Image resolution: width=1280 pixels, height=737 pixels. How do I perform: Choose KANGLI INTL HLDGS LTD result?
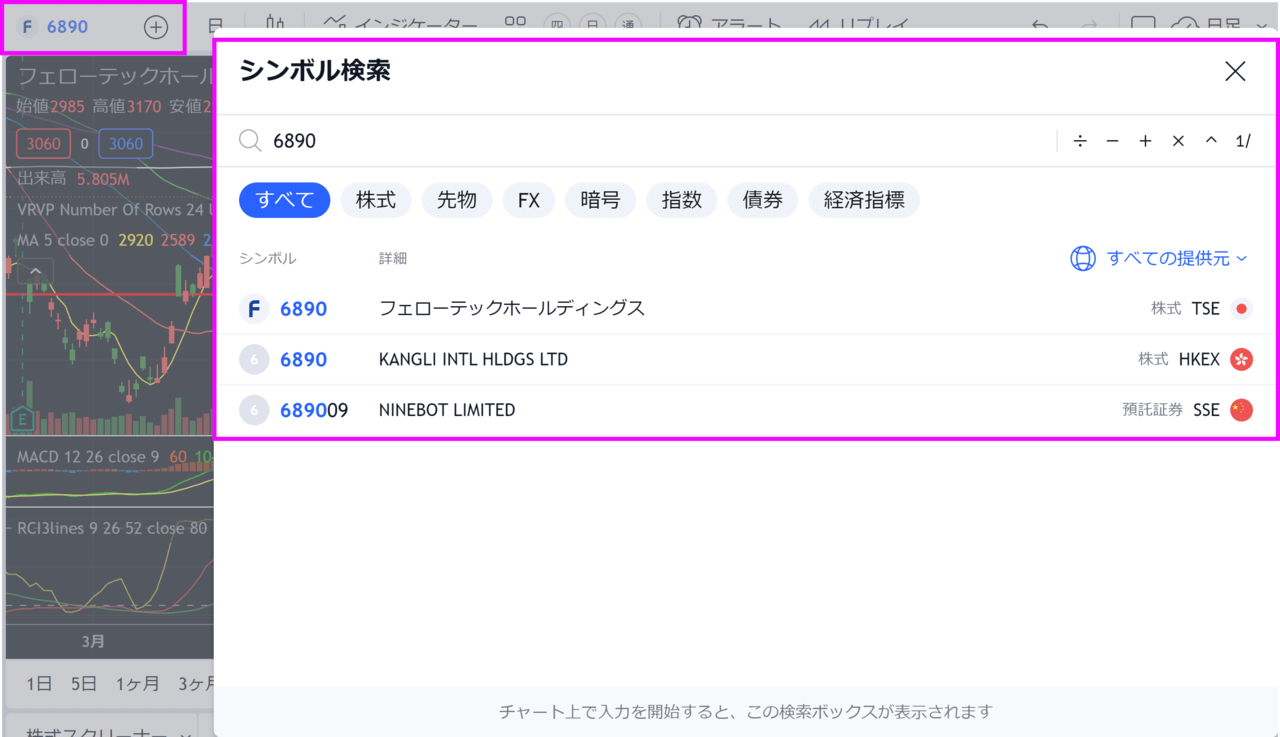click(746, 359)
